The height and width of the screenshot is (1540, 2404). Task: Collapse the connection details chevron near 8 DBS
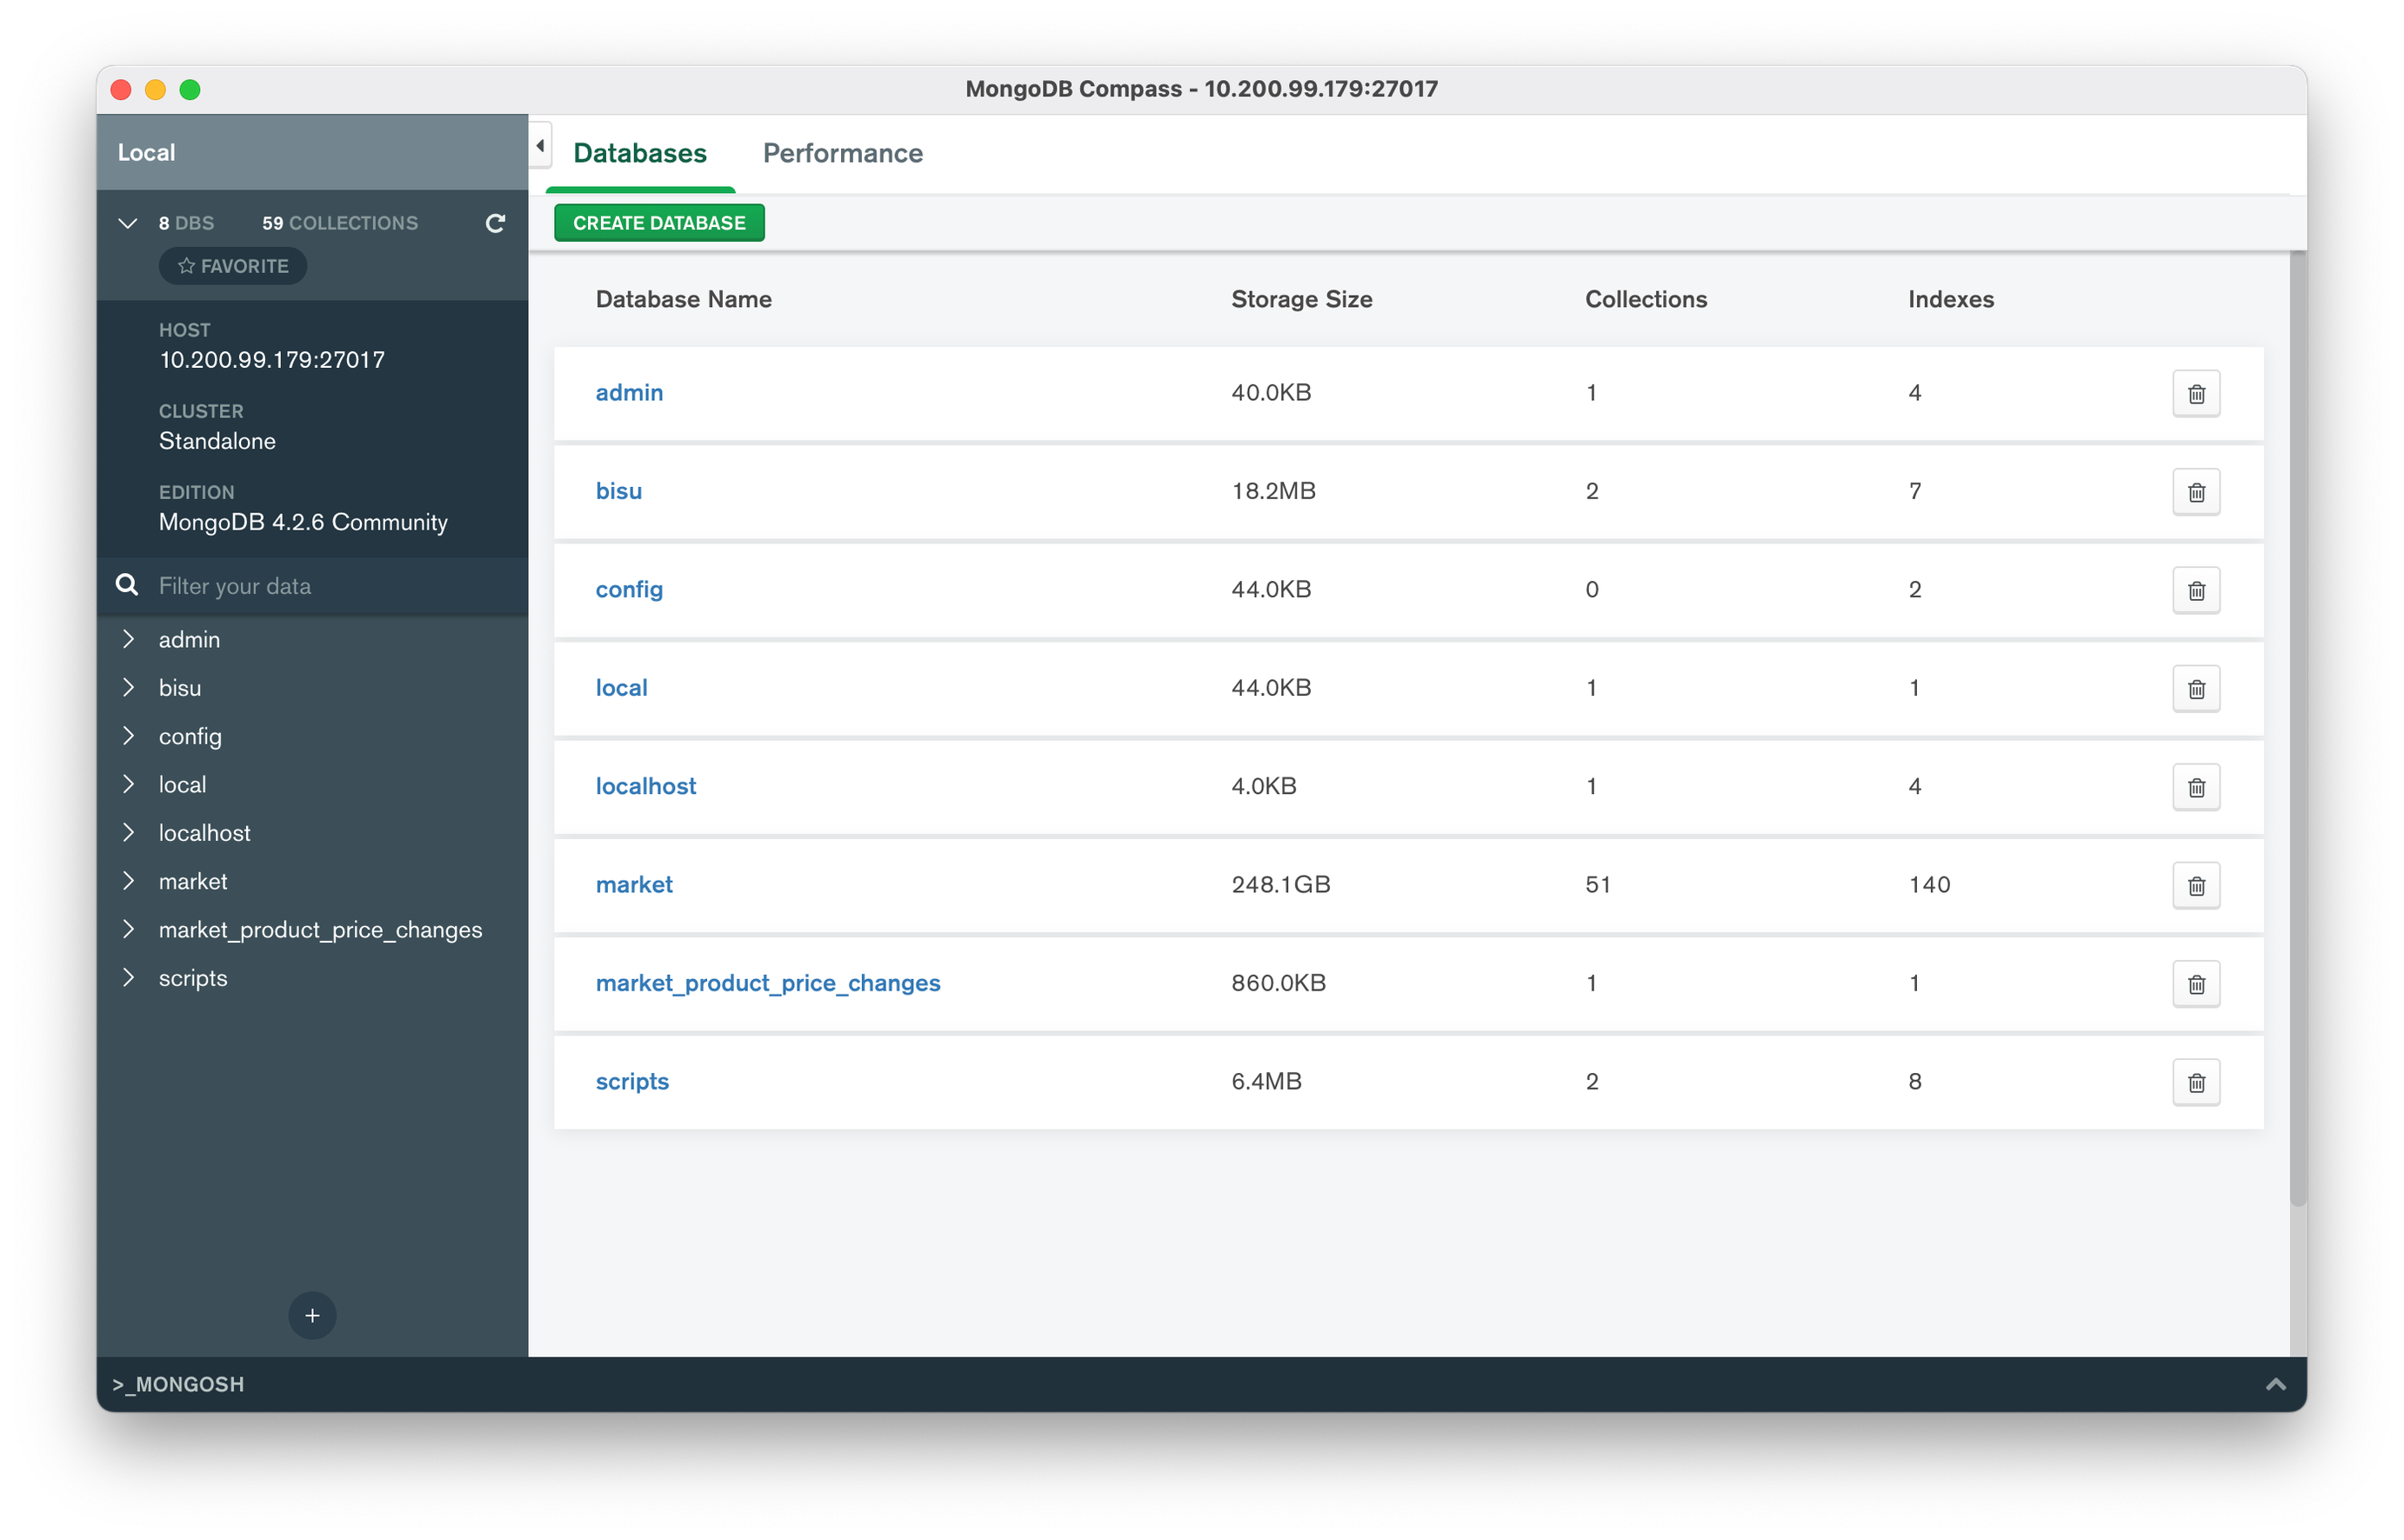[128, 223]
